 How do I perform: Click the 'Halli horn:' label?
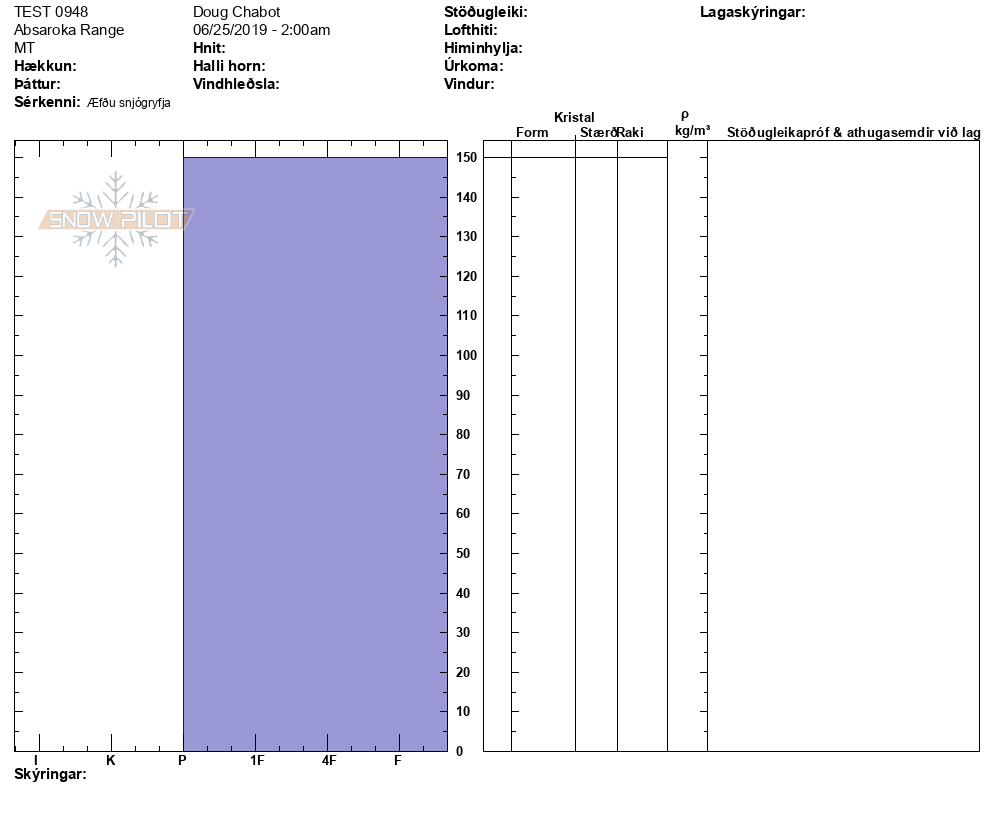[x=229, y=66]
